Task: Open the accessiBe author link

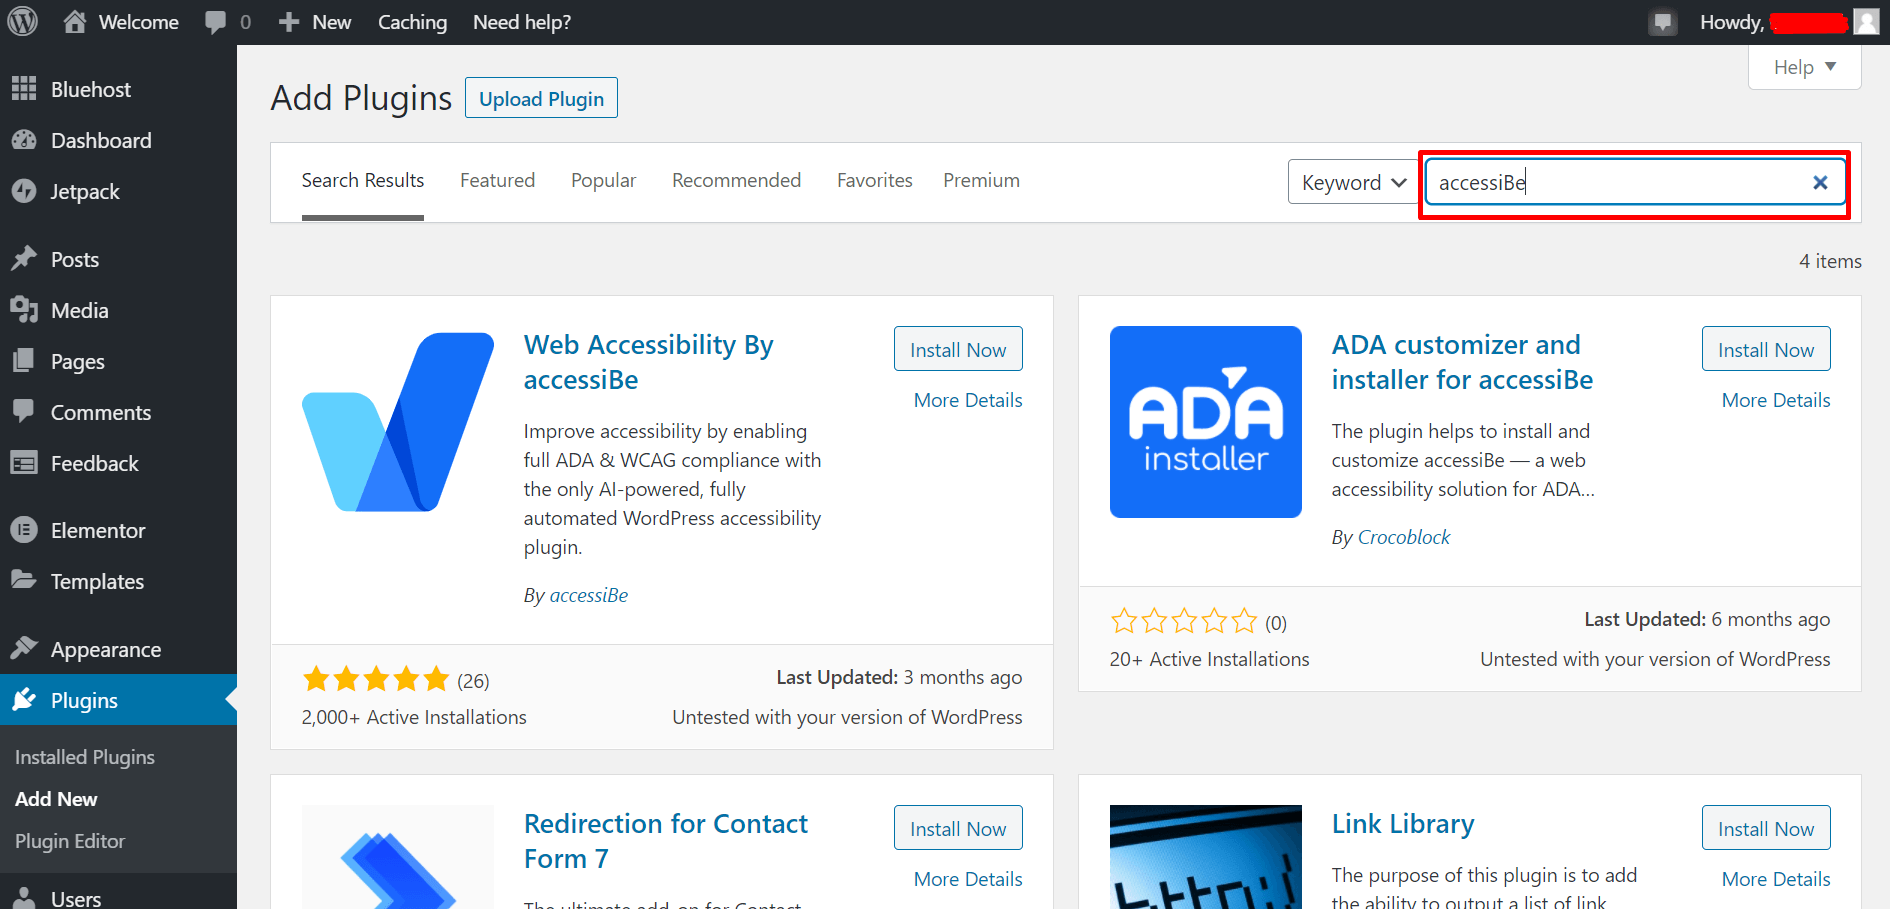Action: pos(589,595)
